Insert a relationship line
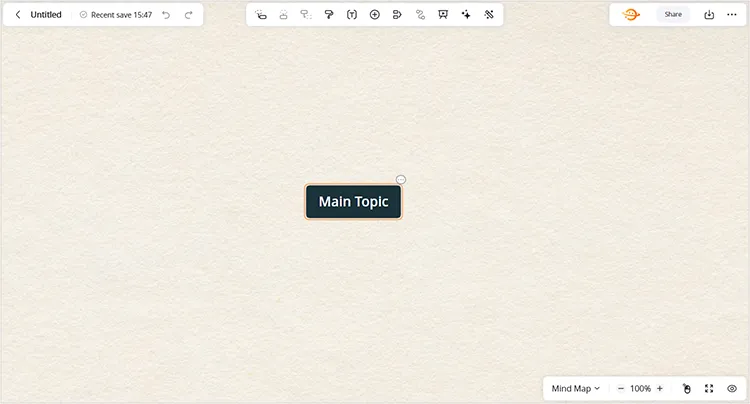 pos(420,15)
